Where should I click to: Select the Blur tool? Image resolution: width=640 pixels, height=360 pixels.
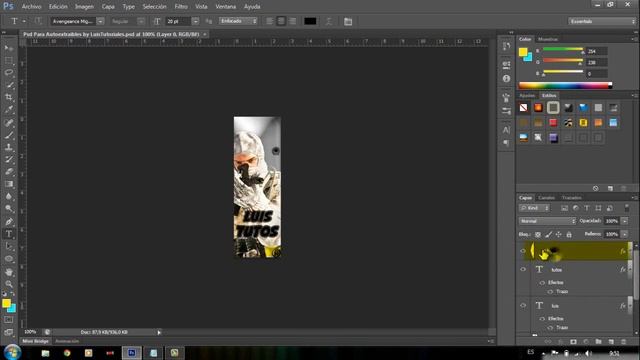point(9,196)
